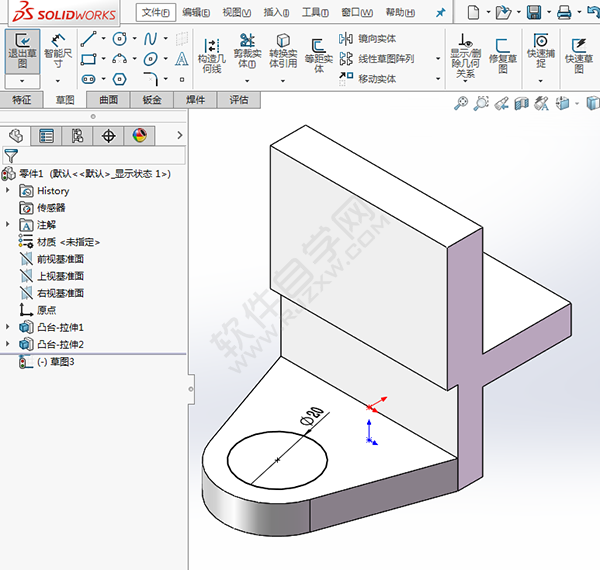Open the 文件 (File) menu
Viewport: 600px width, 570px height.
155,13
